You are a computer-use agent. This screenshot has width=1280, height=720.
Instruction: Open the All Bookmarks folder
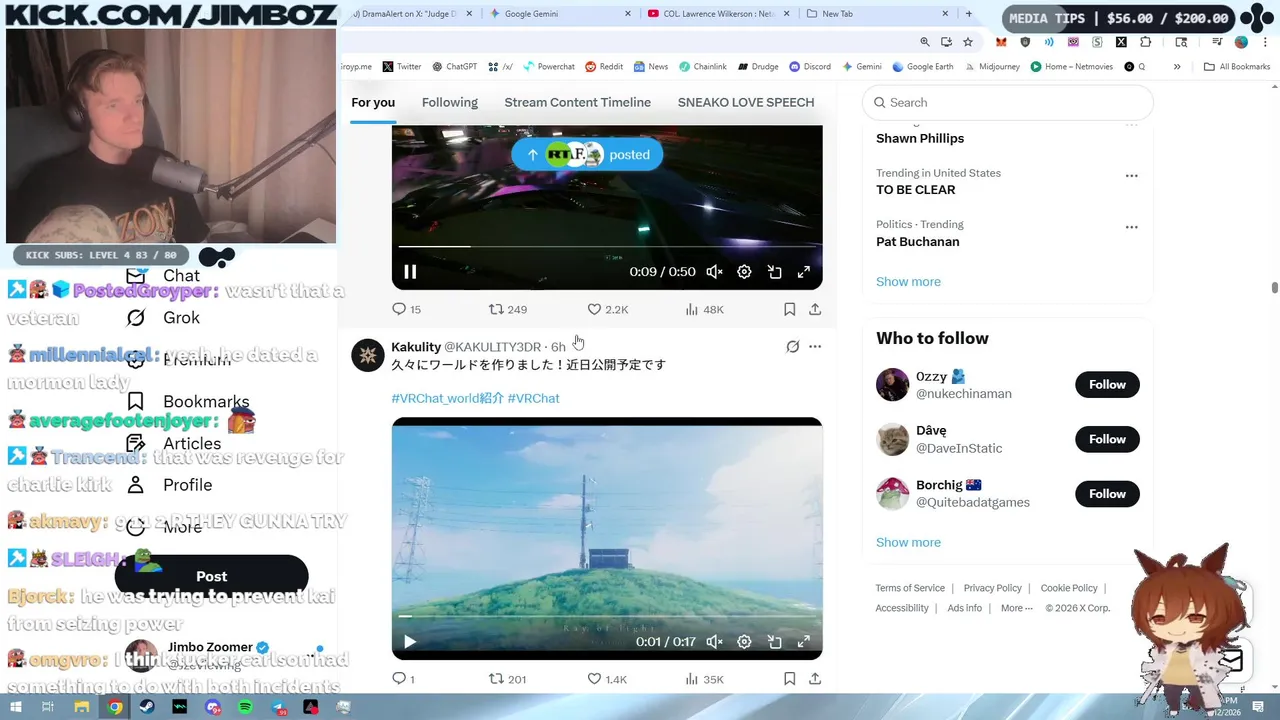(x=1237, y=67)
